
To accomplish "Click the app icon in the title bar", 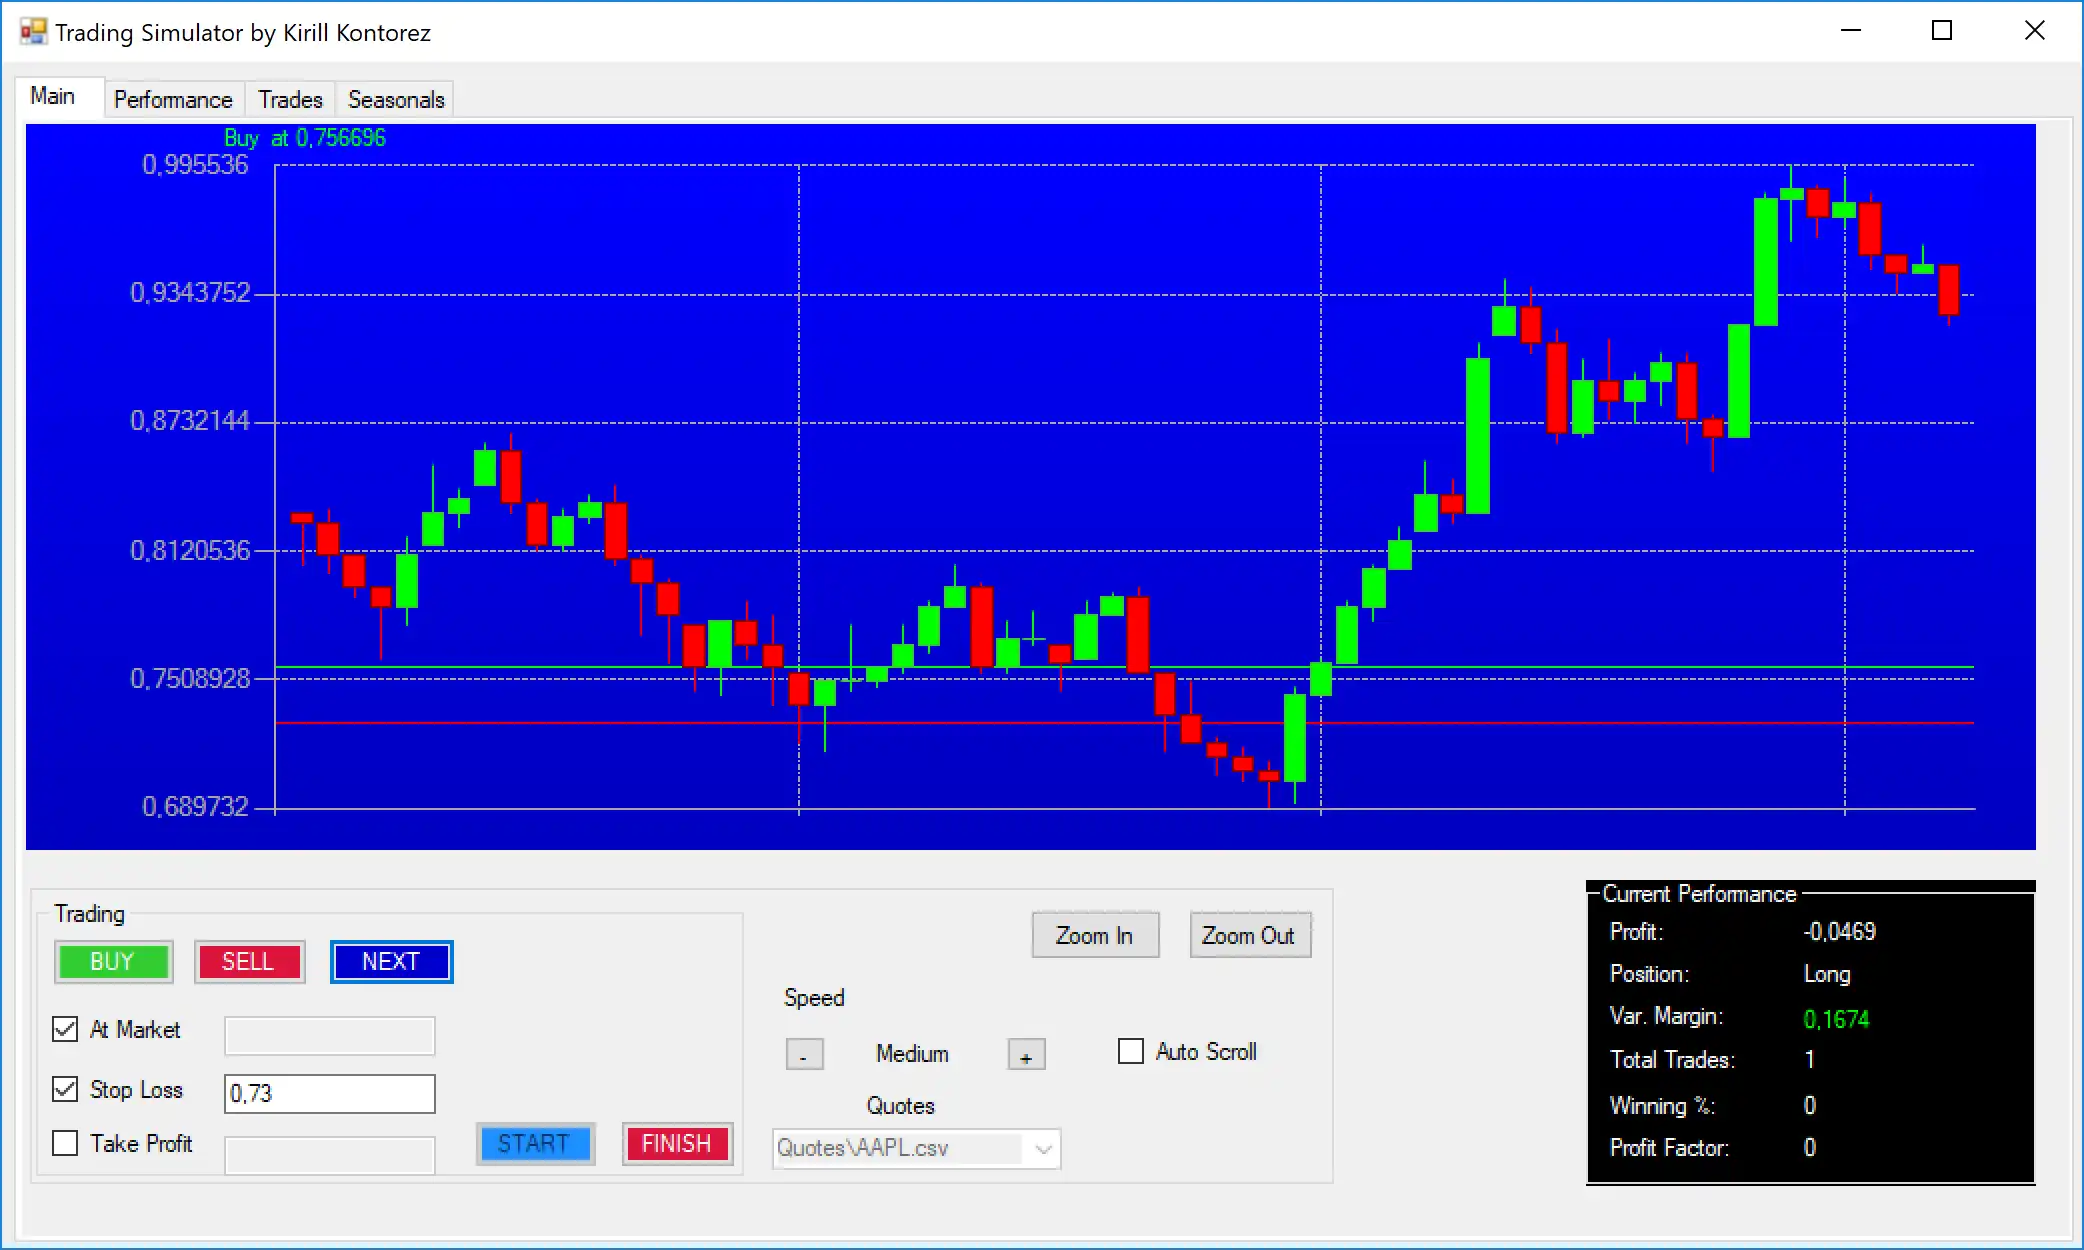I will click(33, 32).
